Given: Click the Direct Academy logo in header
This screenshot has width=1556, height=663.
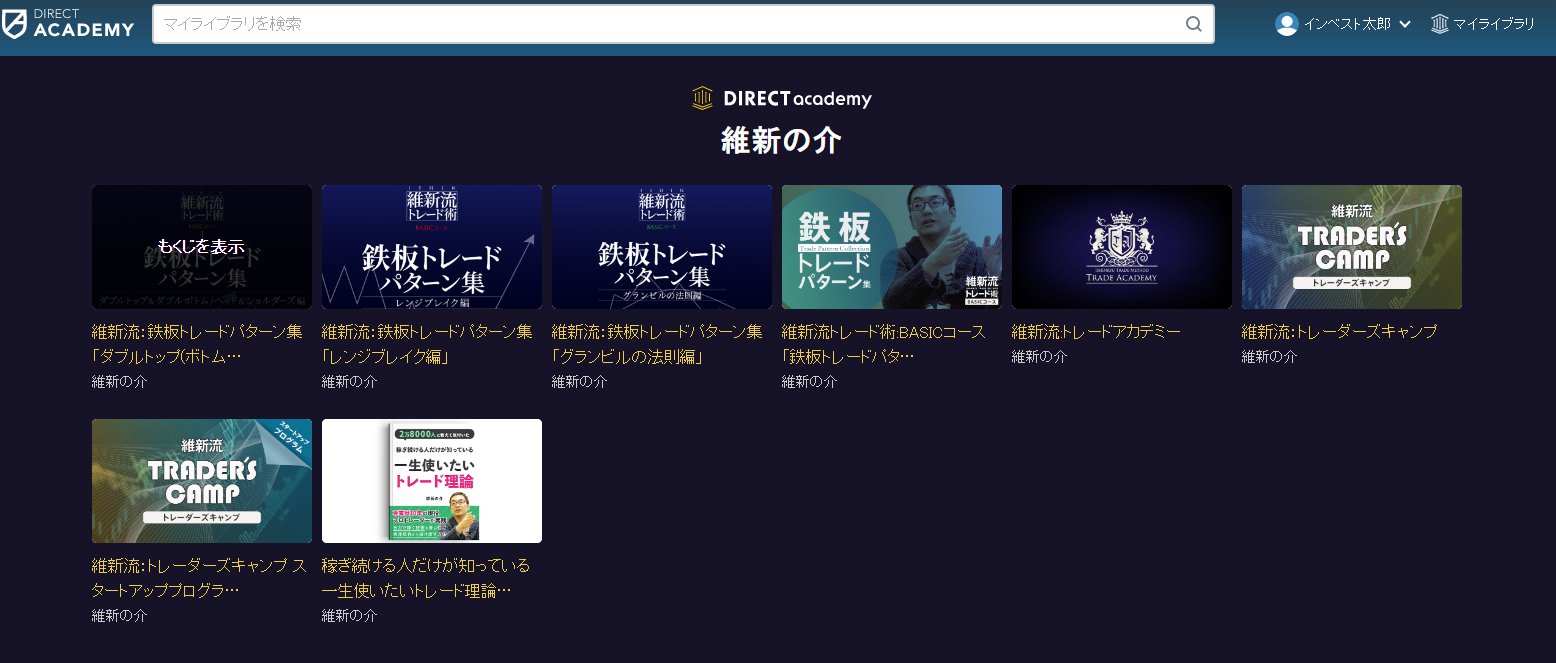Looking at the screenshot, I should click(68, 23).
